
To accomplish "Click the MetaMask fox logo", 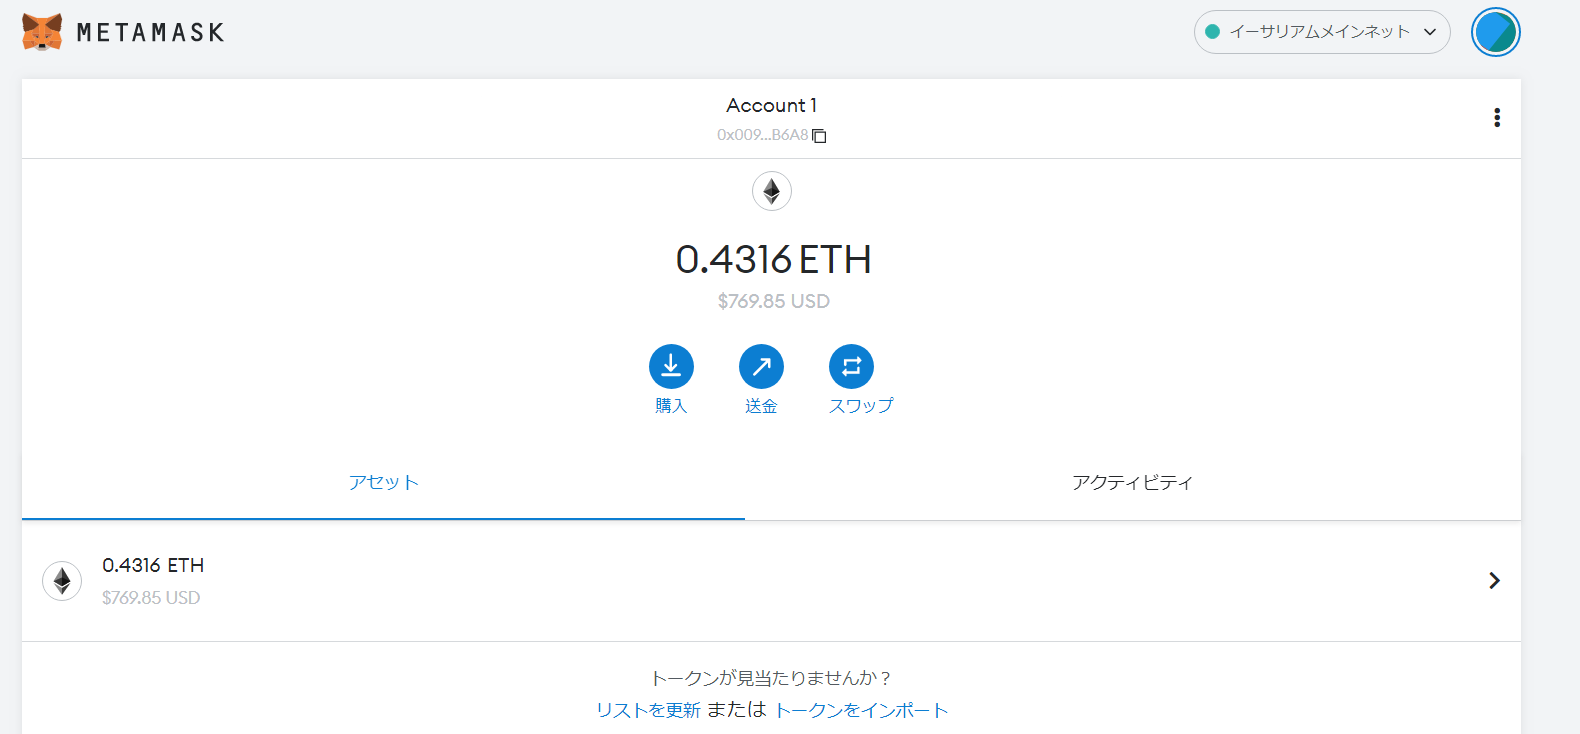I will tap(42, 32).
